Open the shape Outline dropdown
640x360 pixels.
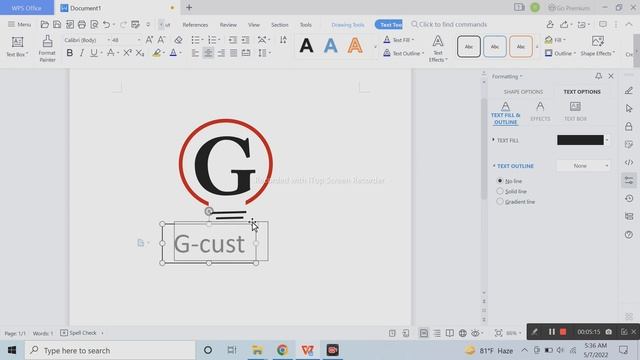point(560,53)
